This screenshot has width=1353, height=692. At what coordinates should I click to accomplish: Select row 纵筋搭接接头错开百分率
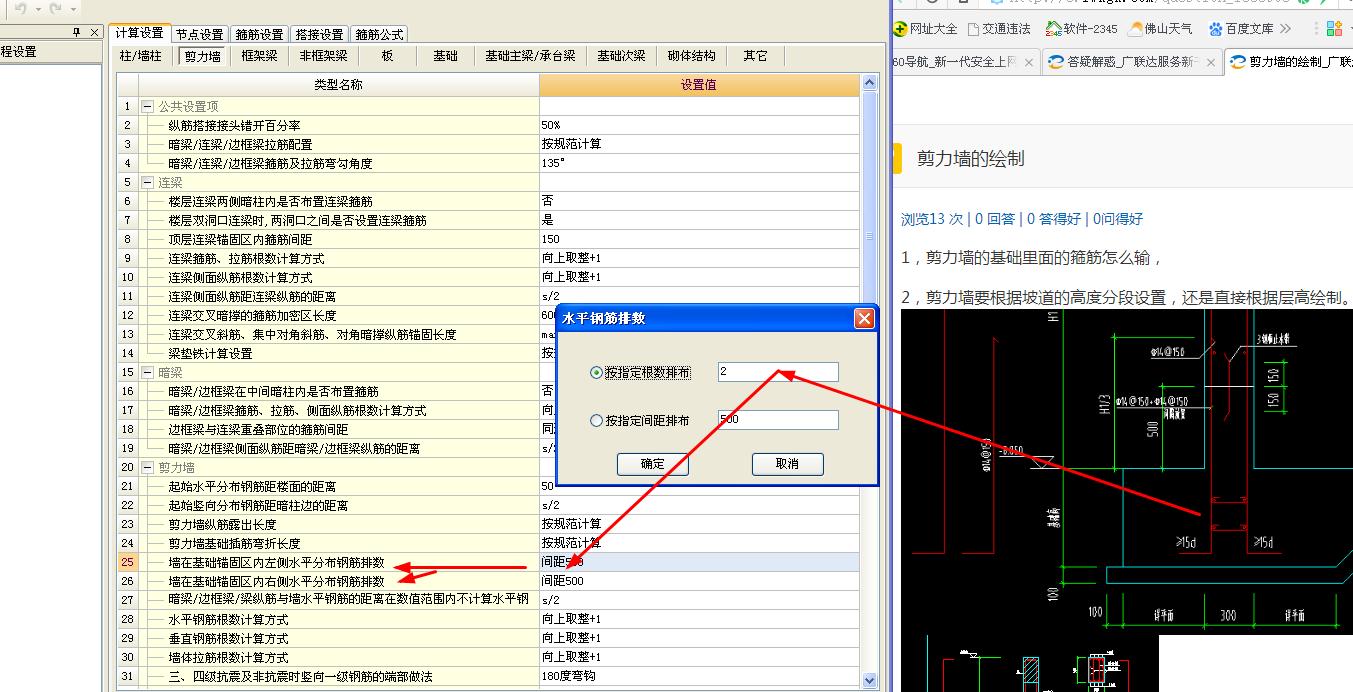pos(488,125)
